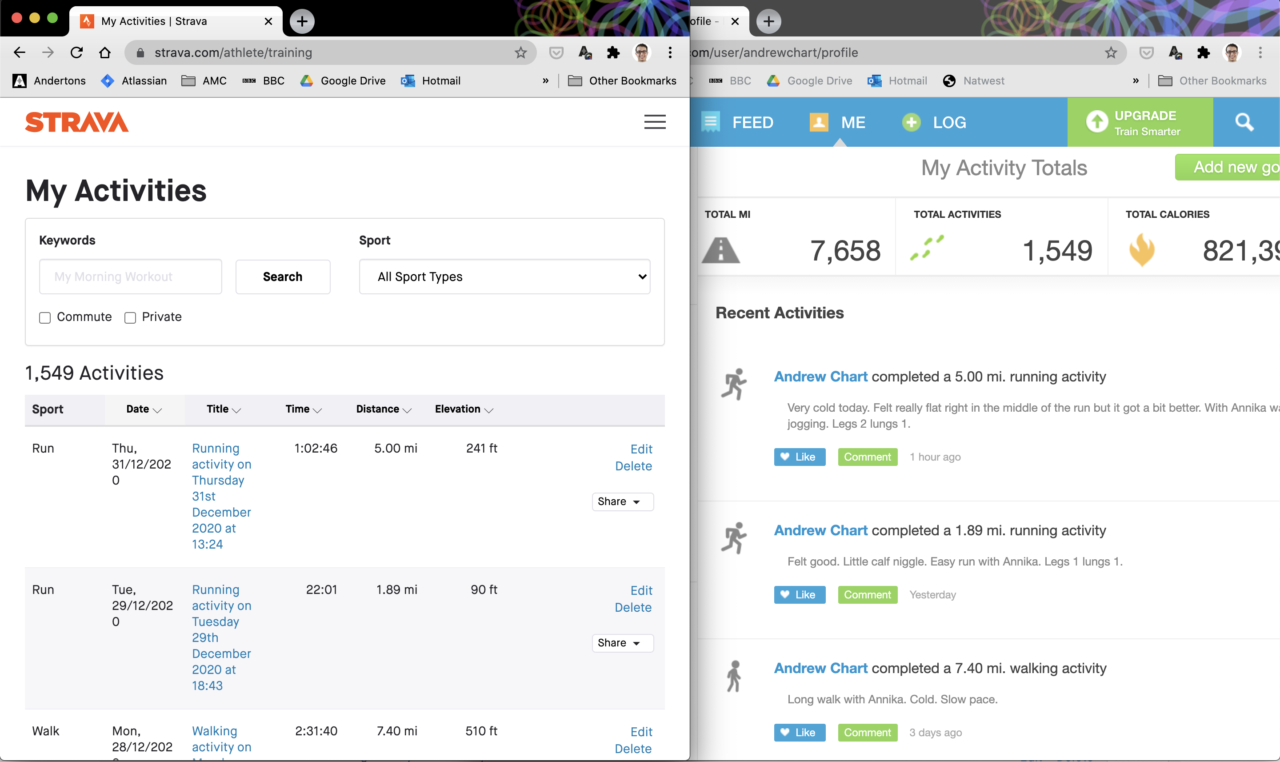Open the All Sport Types dropdown
Screen dimensions: 1280x762
point(504,276)
